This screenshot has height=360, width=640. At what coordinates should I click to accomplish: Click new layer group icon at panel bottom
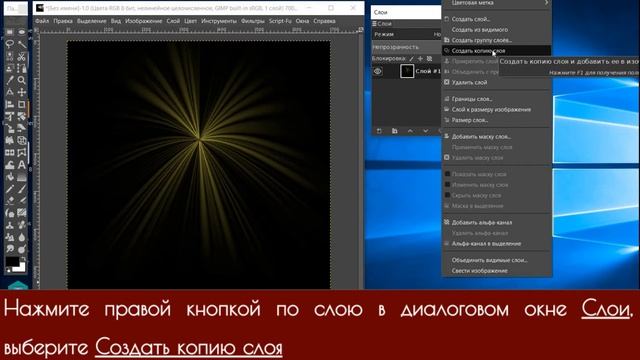(x=394, y=131)
